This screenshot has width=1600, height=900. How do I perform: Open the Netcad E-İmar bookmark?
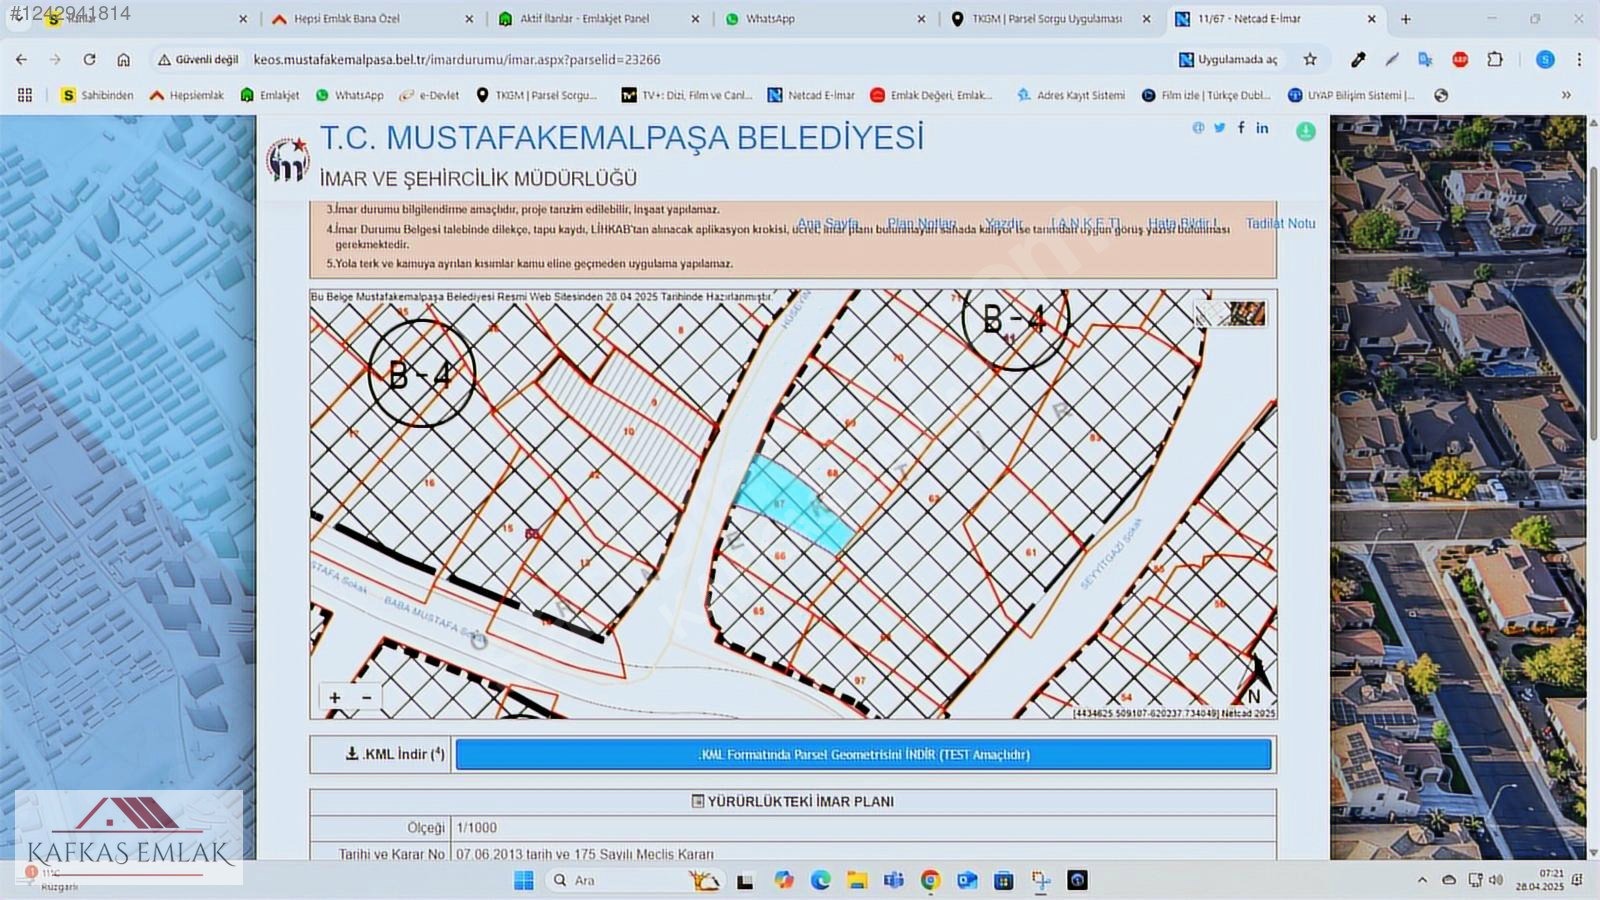811,95
